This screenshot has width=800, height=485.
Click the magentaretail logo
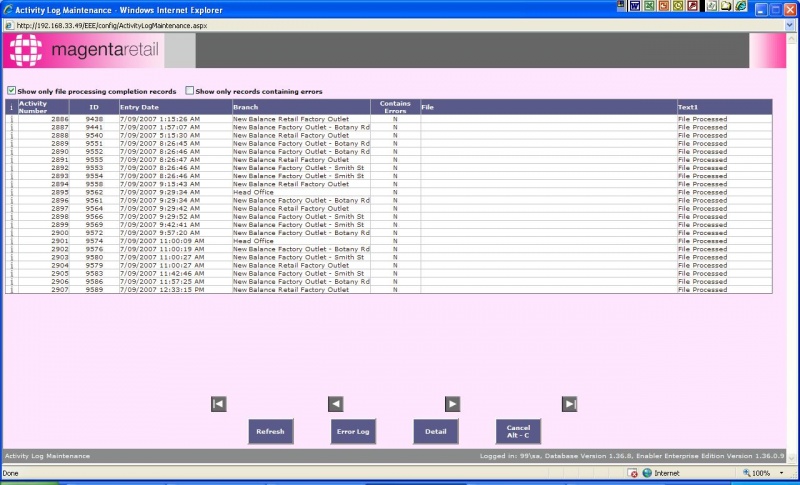coord(84,50)
